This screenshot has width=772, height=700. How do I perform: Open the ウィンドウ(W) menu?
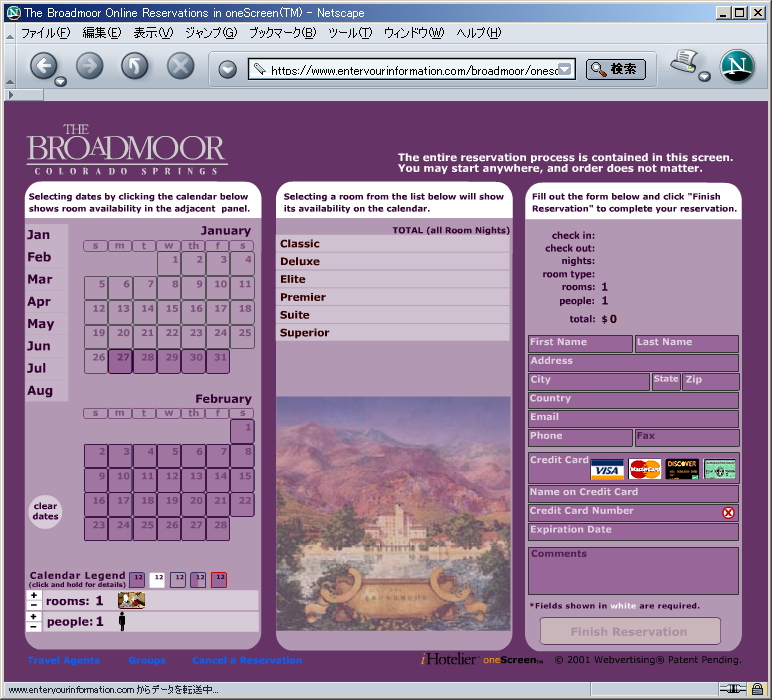point(414,33)
